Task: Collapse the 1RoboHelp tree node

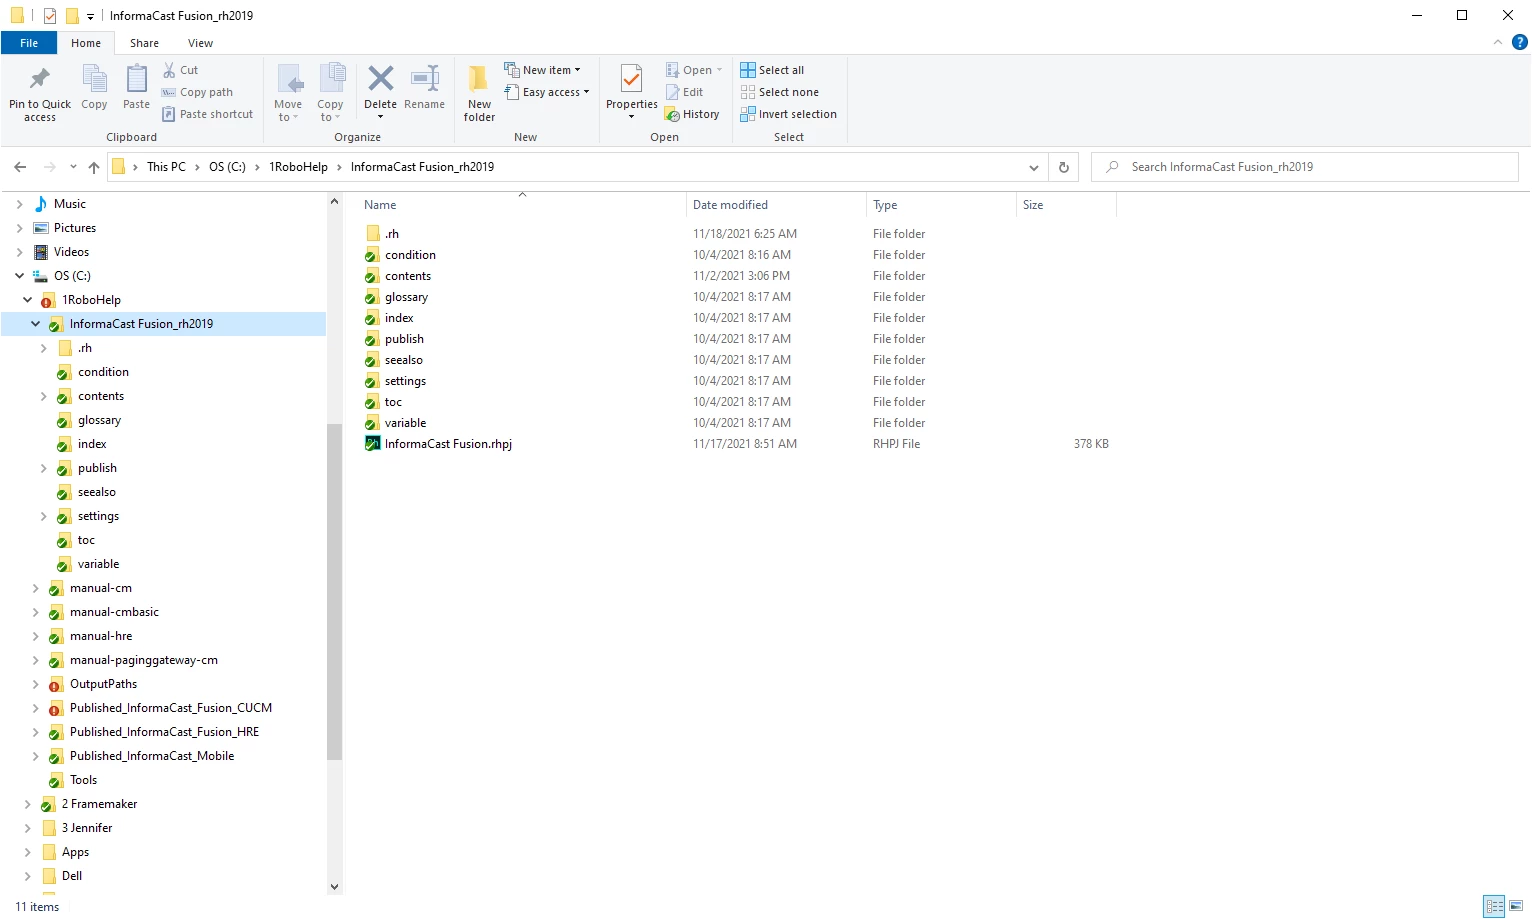Action: pyautogui.click(x=27, y=300)
